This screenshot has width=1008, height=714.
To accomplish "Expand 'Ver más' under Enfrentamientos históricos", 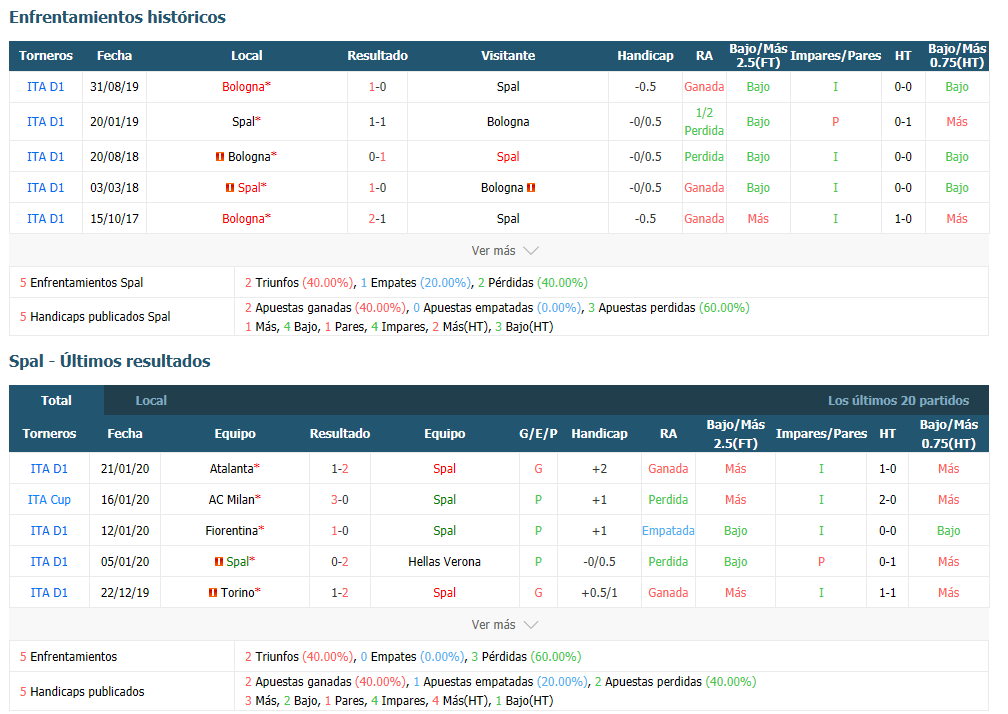I will click(504, 251).
